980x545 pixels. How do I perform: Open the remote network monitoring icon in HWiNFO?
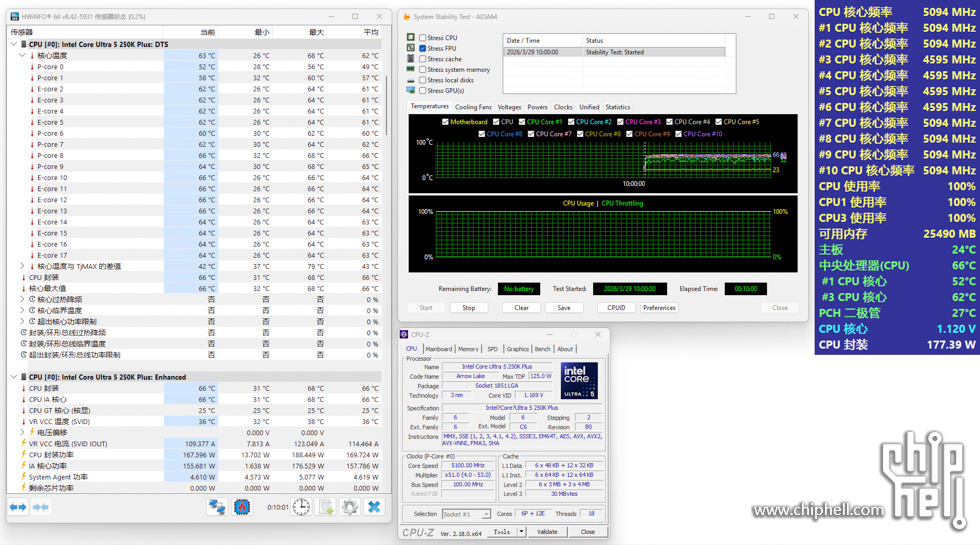tap(217, 507)
